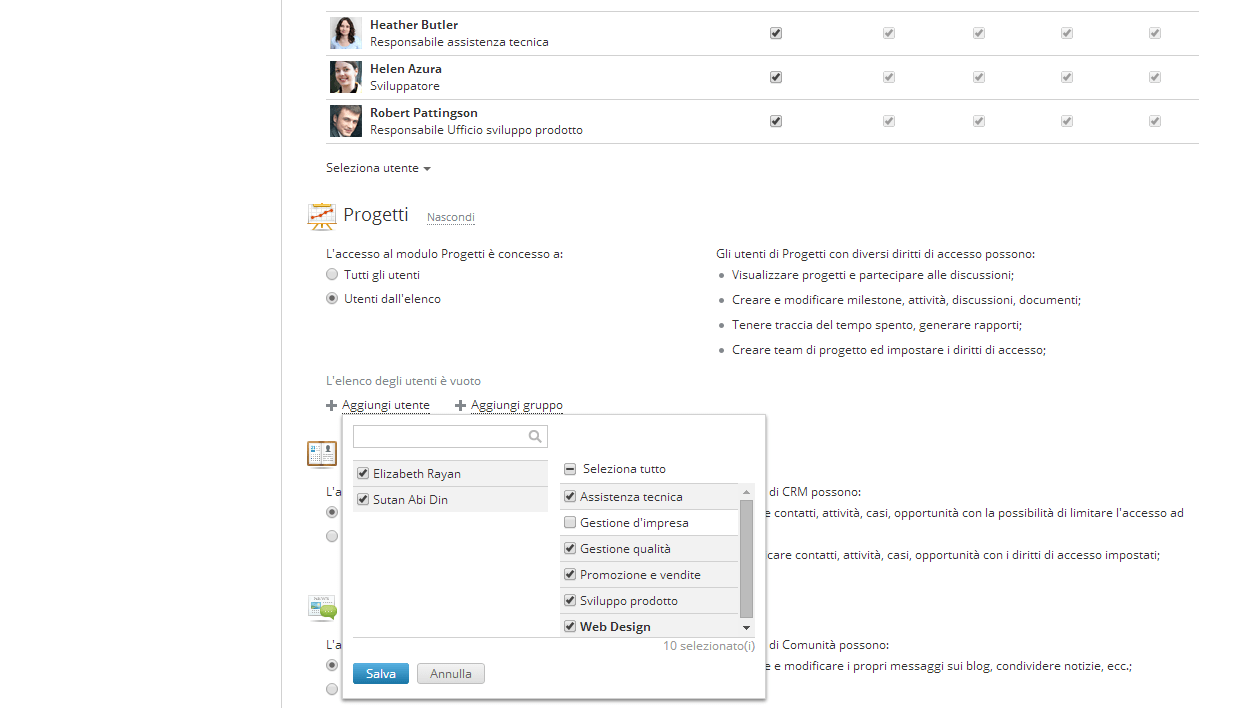The width and height of the screenshot is (1240, 708).
Task: Toggle the Seleziona tutto checkbox
Action: (570, 469)
